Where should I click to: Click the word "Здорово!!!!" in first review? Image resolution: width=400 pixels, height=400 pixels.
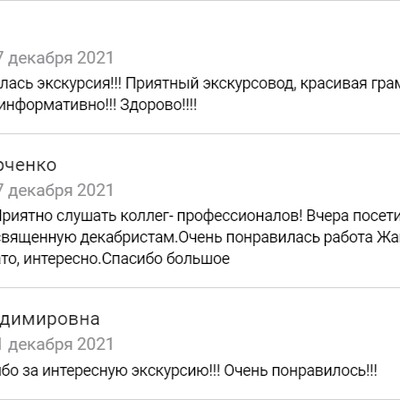(x=158, y=105)
